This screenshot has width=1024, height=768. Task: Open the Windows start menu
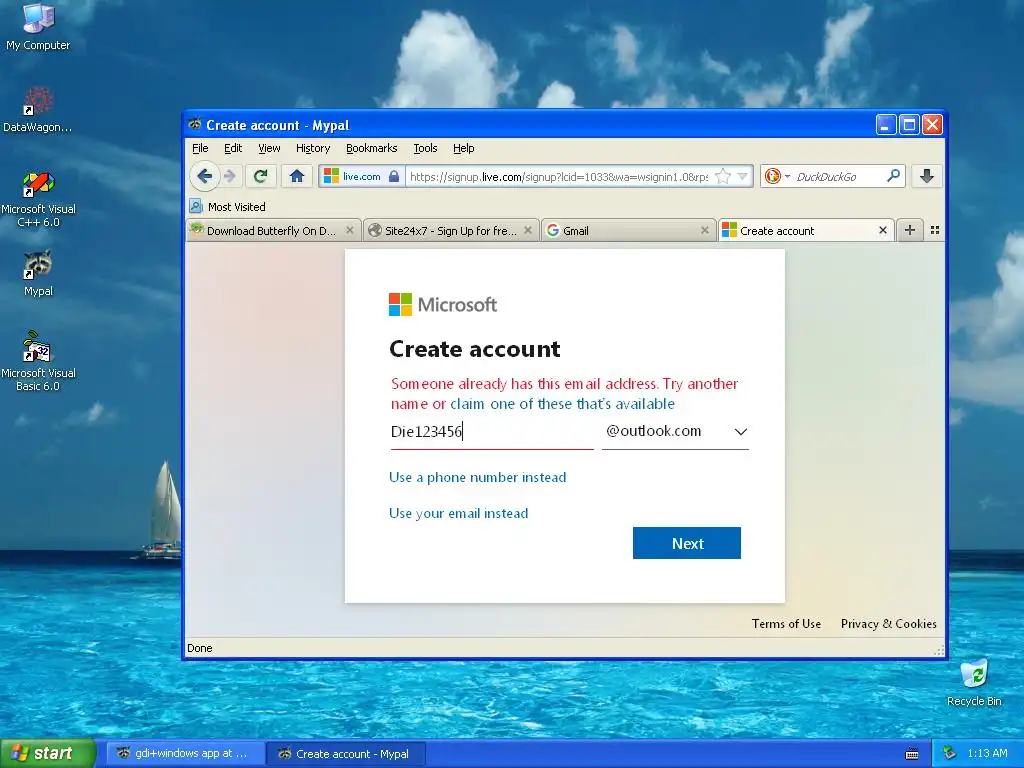click(48, 753)
